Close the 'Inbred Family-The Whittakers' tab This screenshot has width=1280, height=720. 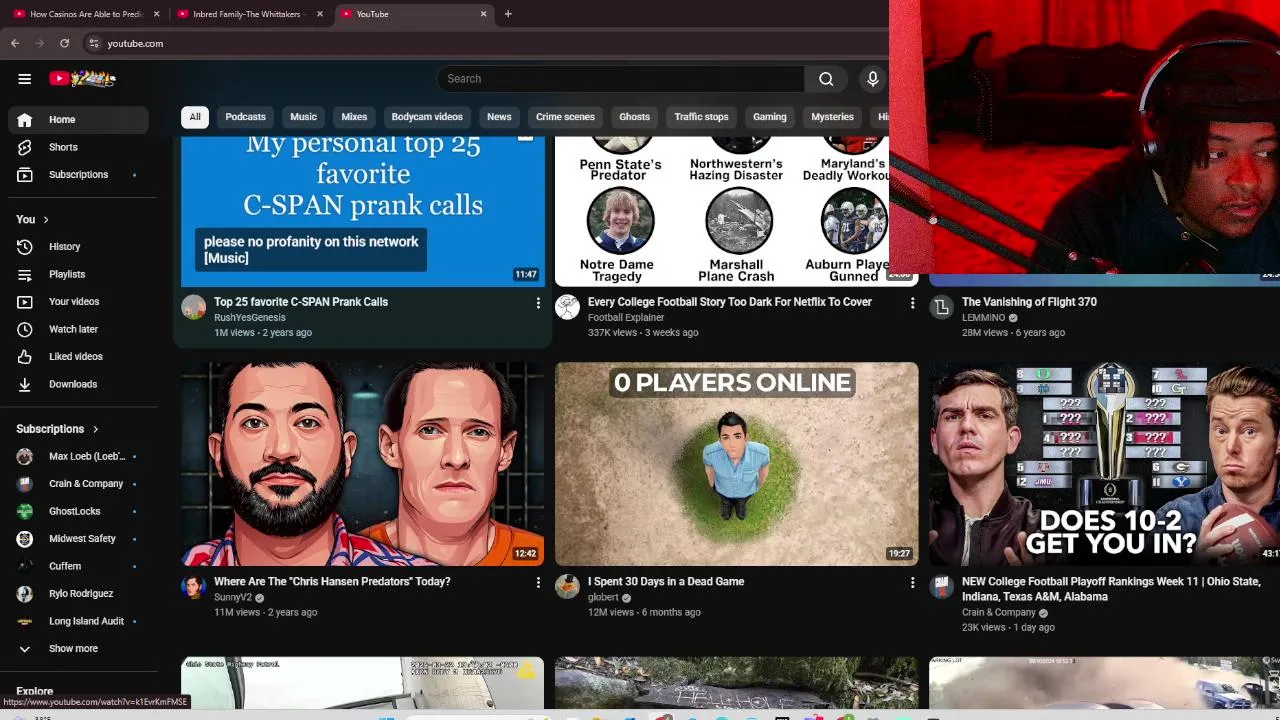coord(320,14)
